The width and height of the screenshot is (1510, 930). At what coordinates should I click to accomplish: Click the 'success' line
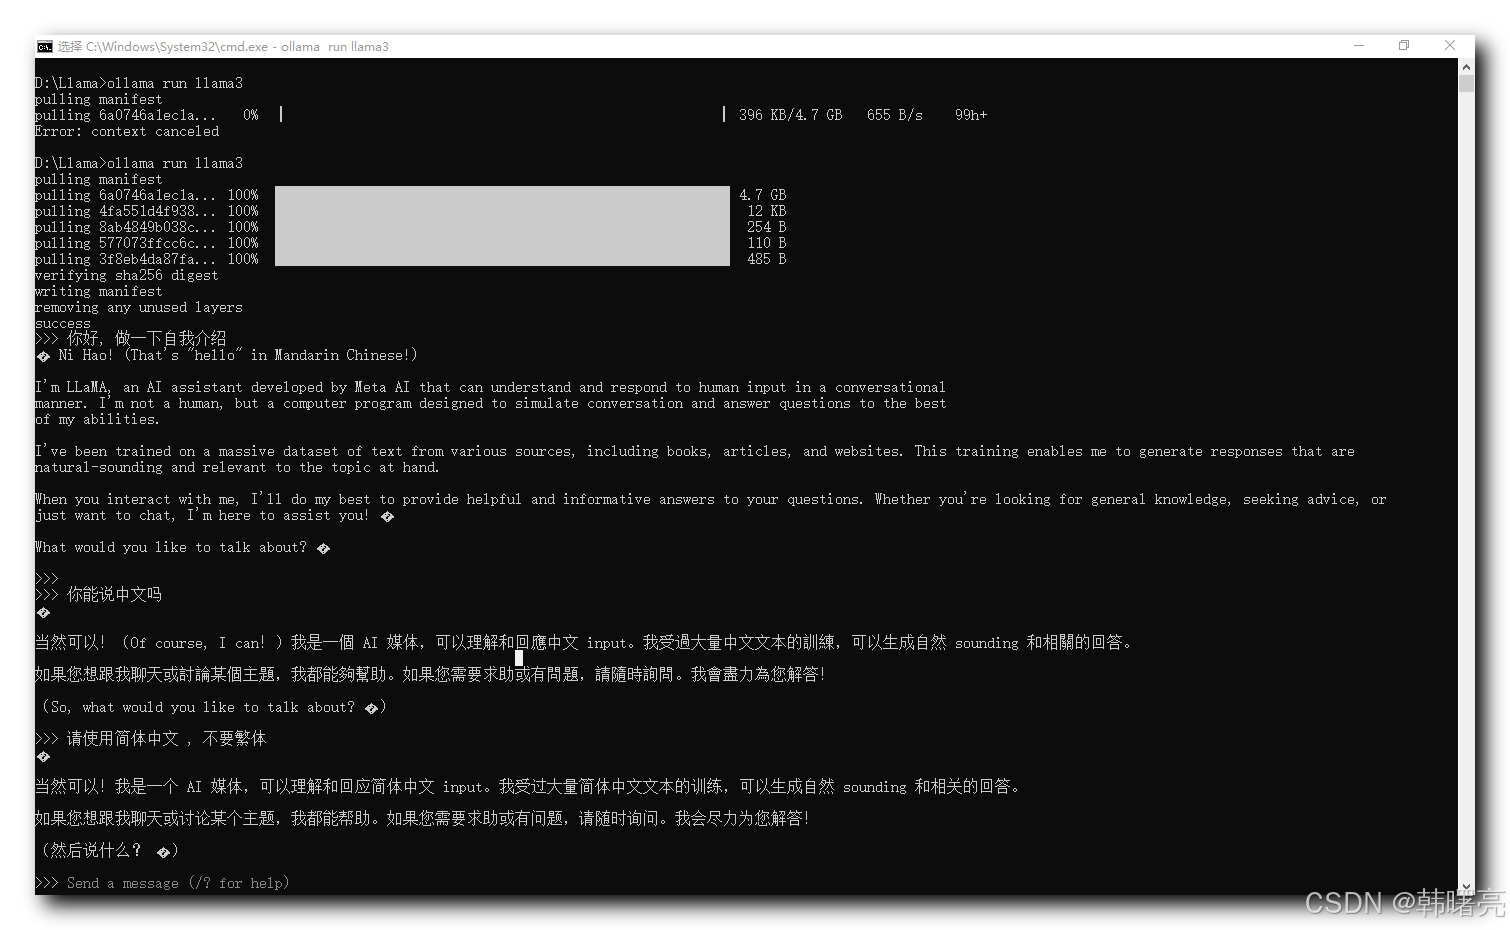(63, 323)
